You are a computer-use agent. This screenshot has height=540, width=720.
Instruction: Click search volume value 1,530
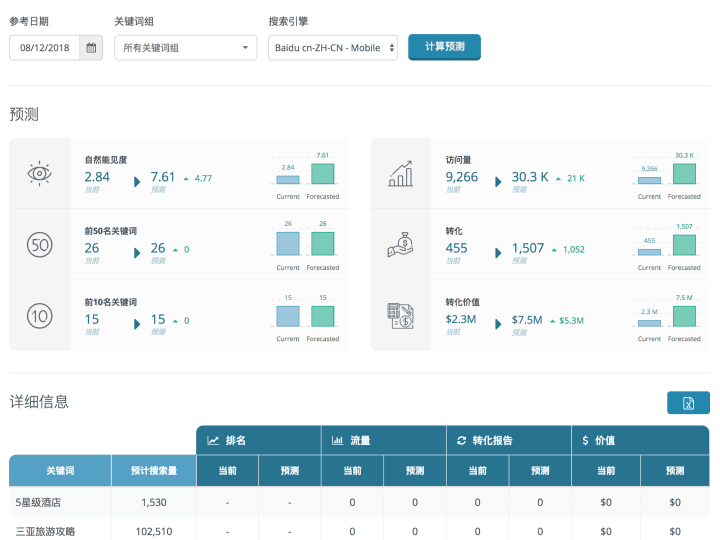[154, 502]
